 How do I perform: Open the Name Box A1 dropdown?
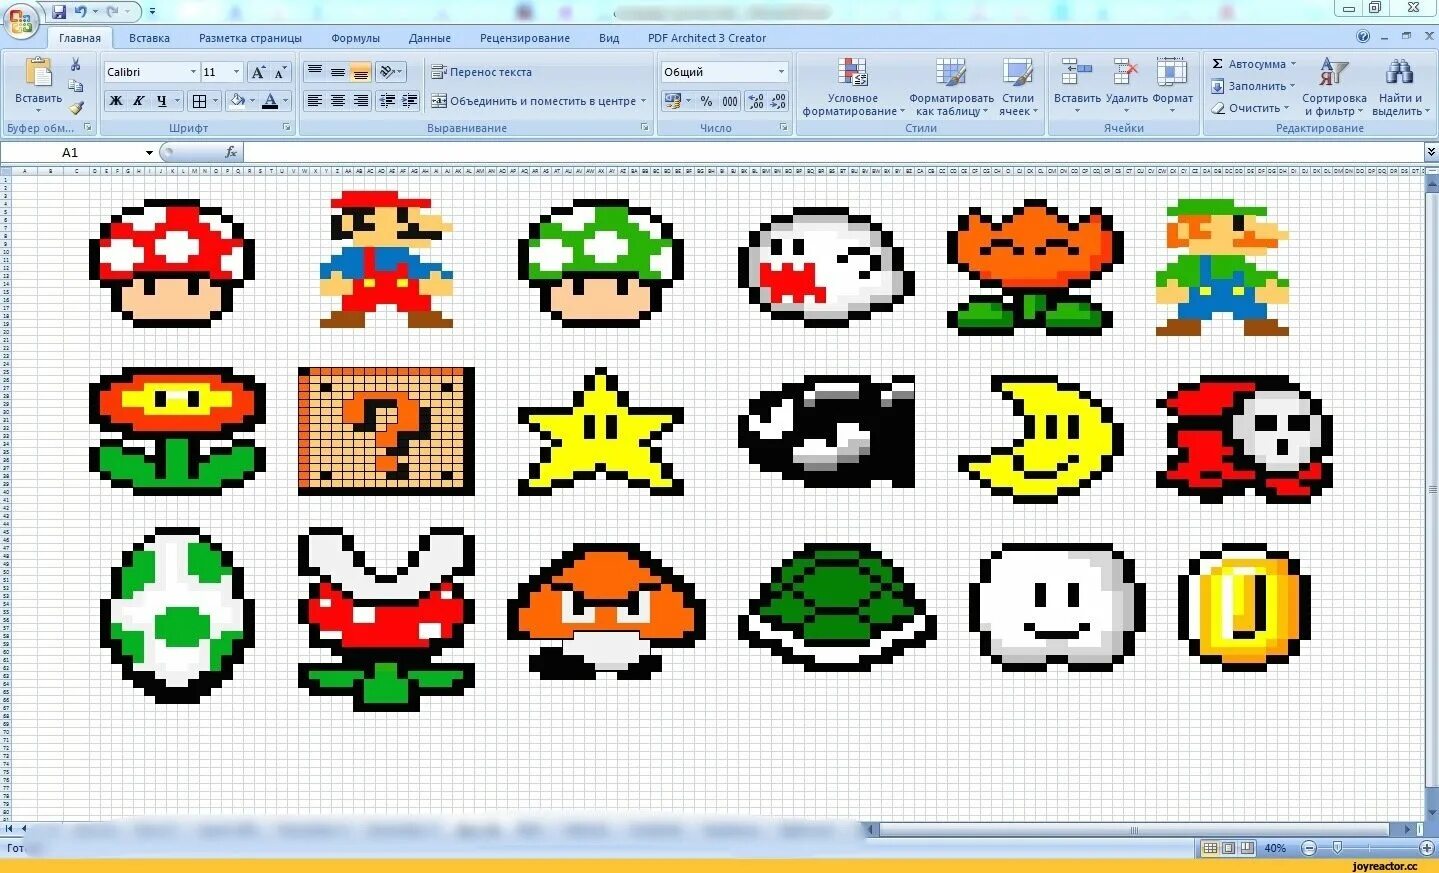(149, 152)
